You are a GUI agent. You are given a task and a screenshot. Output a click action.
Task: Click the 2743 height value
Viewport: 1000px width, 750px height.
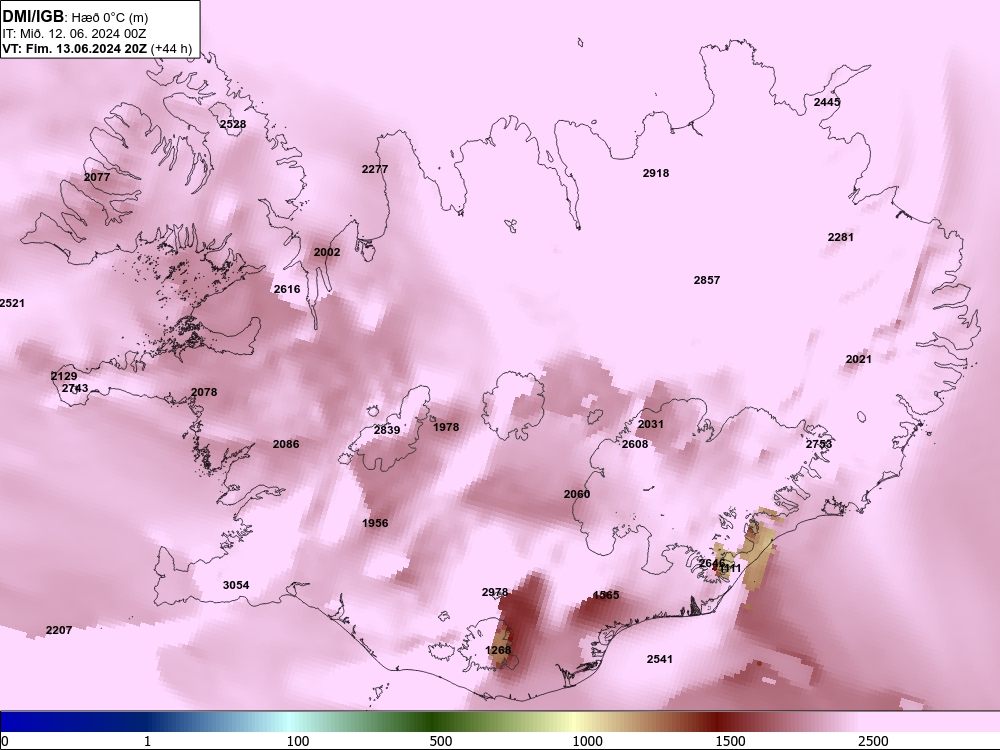[x=75, y=388]
